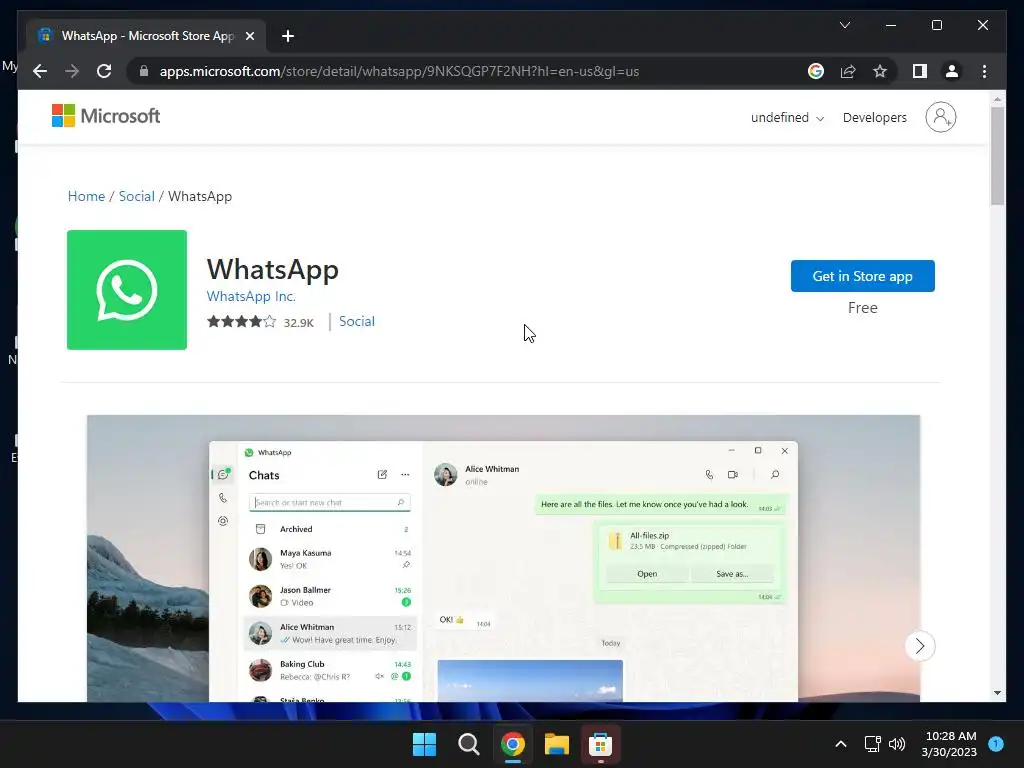This screenshot has height=768, width=1024.
Task: Reload the current page
Action: 104,71
